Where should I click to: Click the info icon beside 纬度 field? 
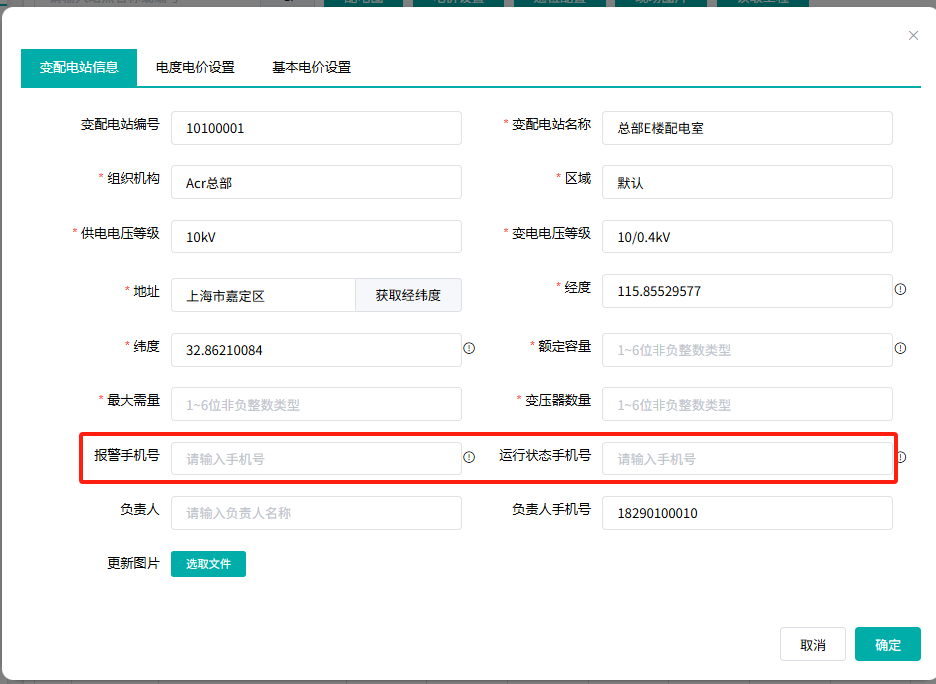[x=469, y=349]
